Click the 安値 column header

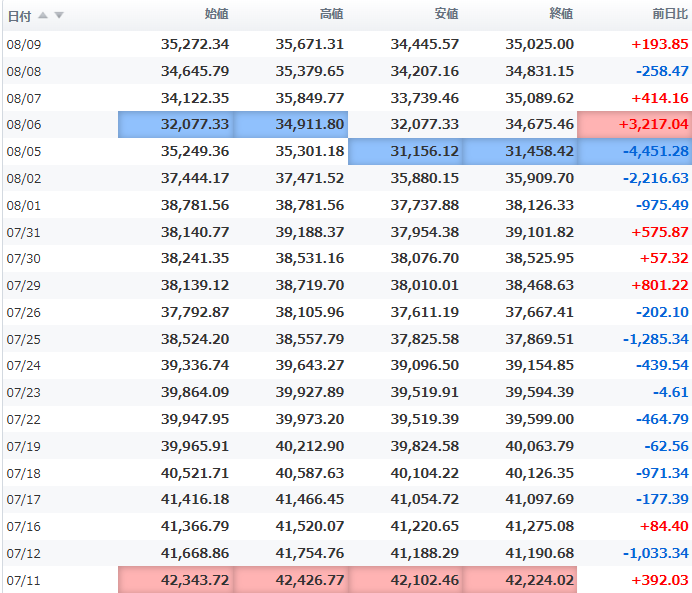point(446,14)
